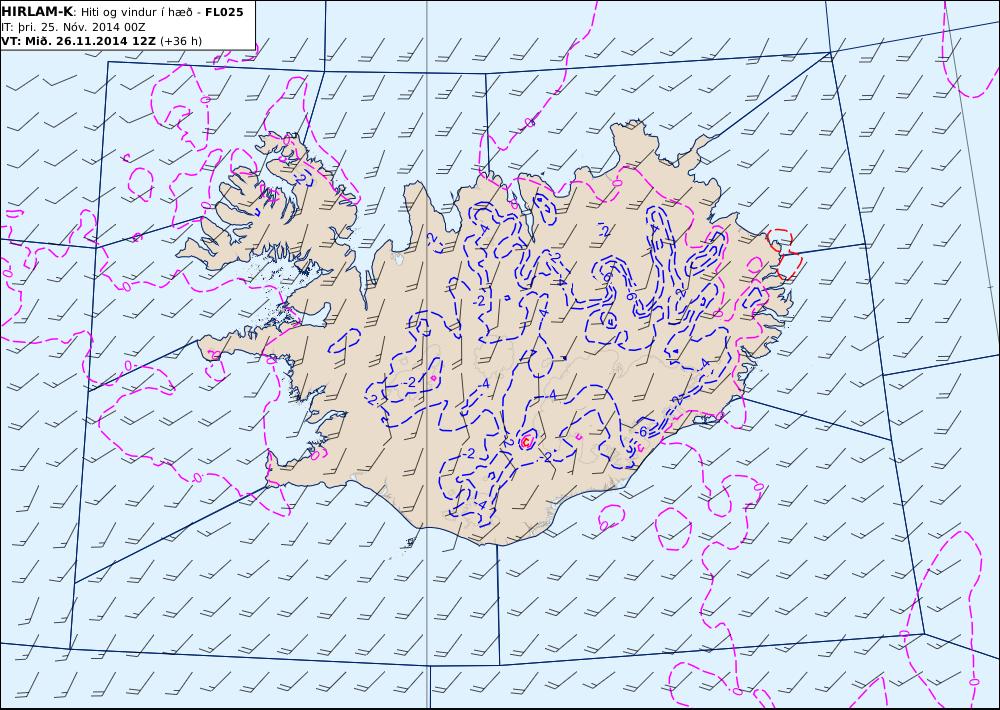This screenshot has width=1000, height=710.
Task: Click the HIRLAM-K model title text
Action: (x=38, y=11)
